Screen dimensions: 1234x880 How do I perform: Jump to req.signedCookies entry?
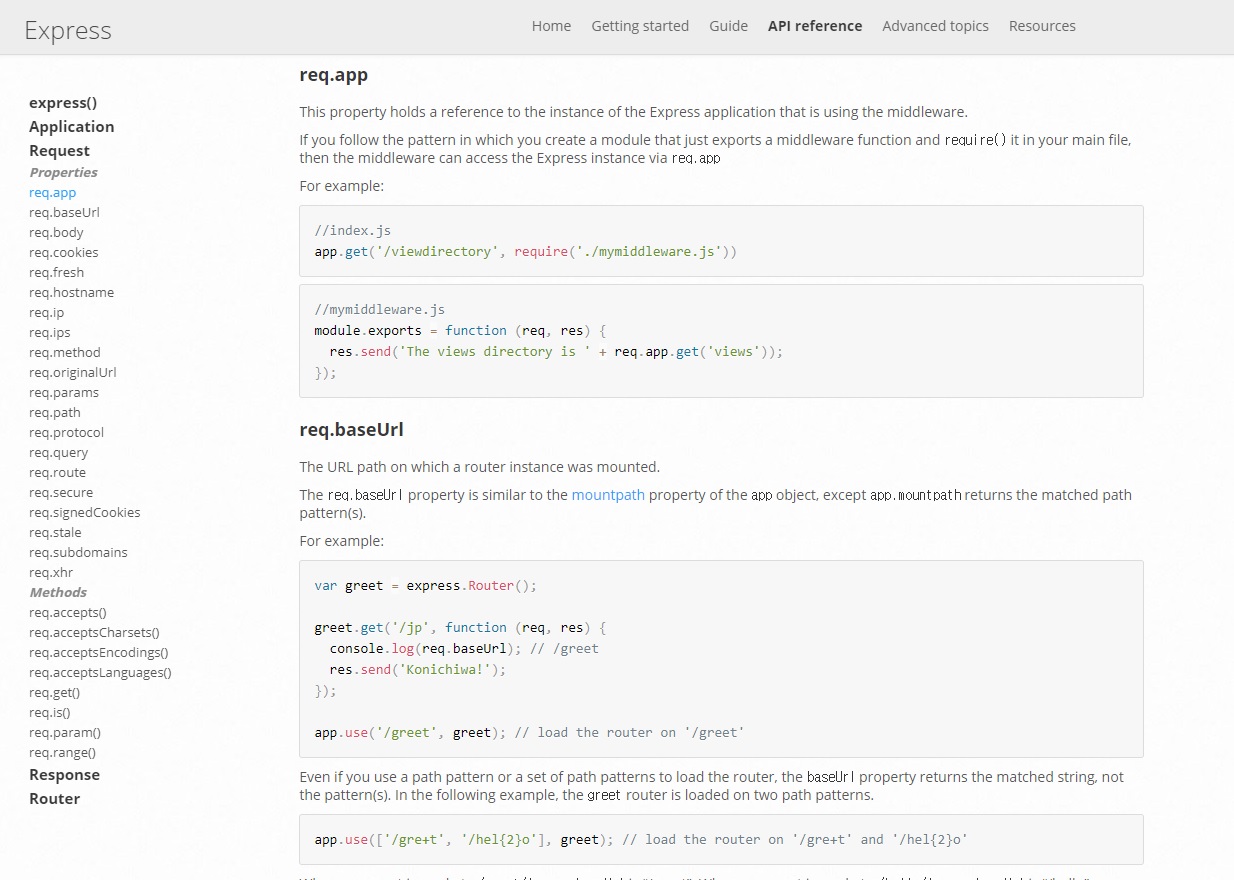[x=84, y=512]
